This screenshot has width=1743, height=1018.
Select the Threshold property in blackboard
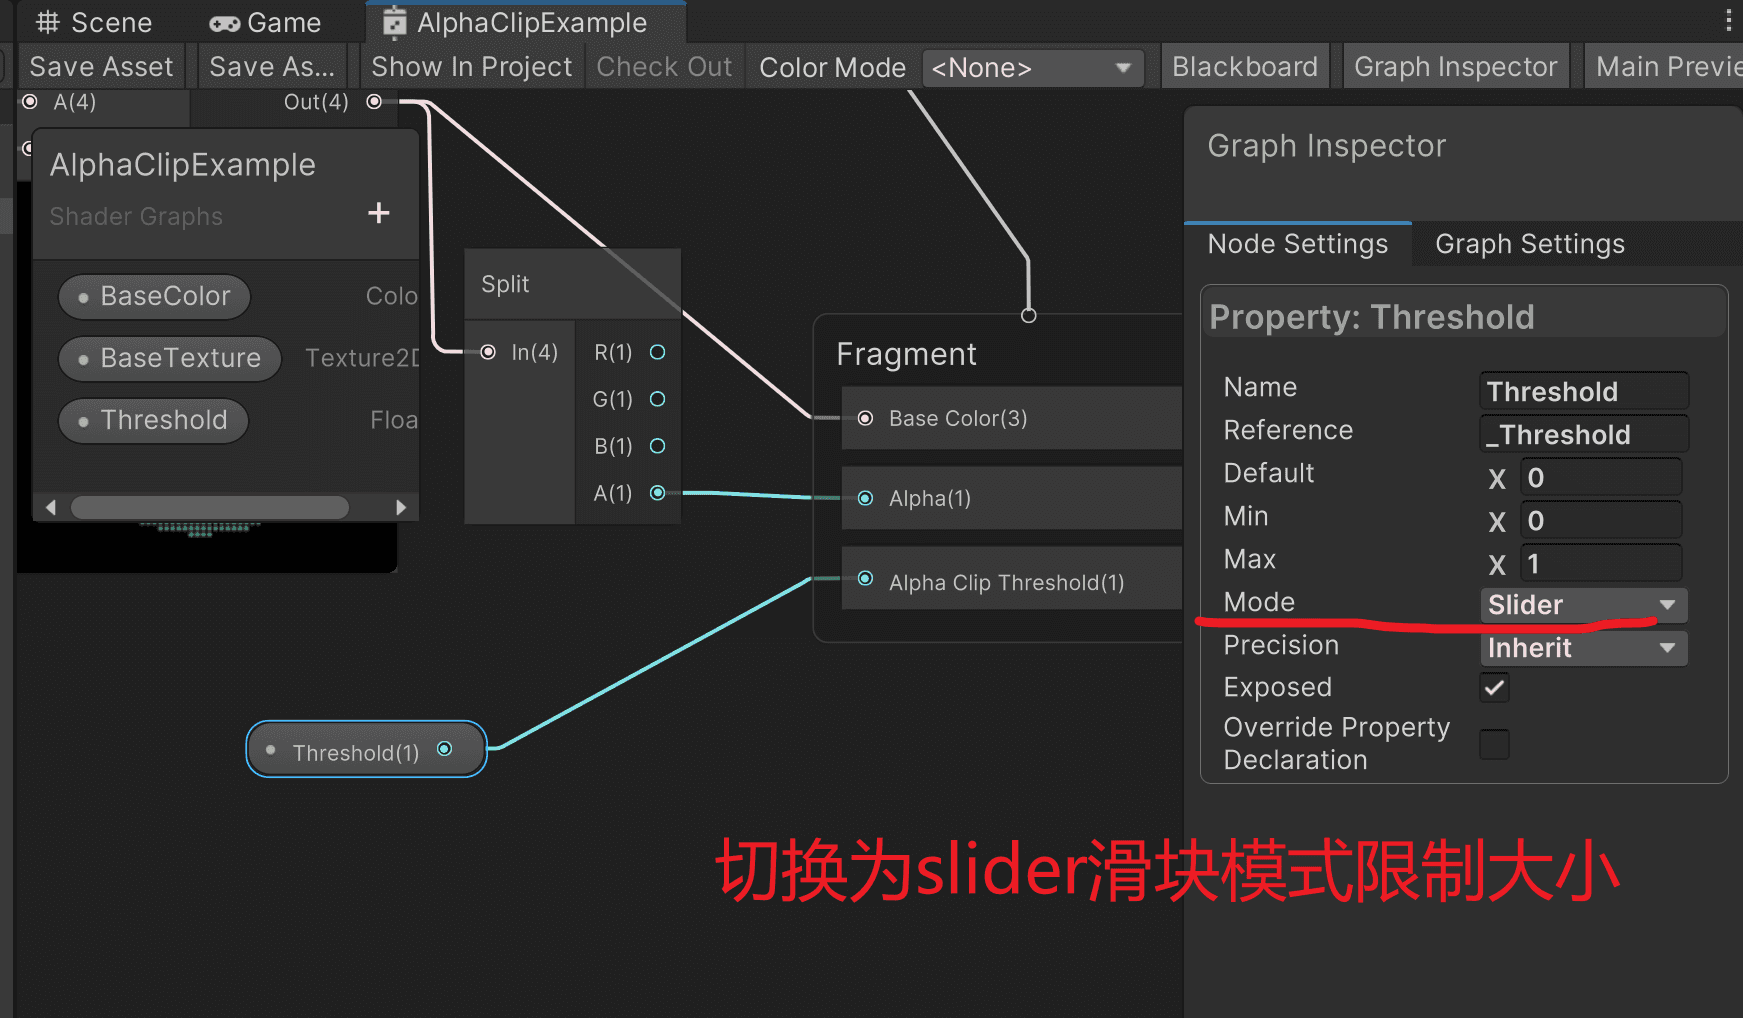[x=153, y=421]
